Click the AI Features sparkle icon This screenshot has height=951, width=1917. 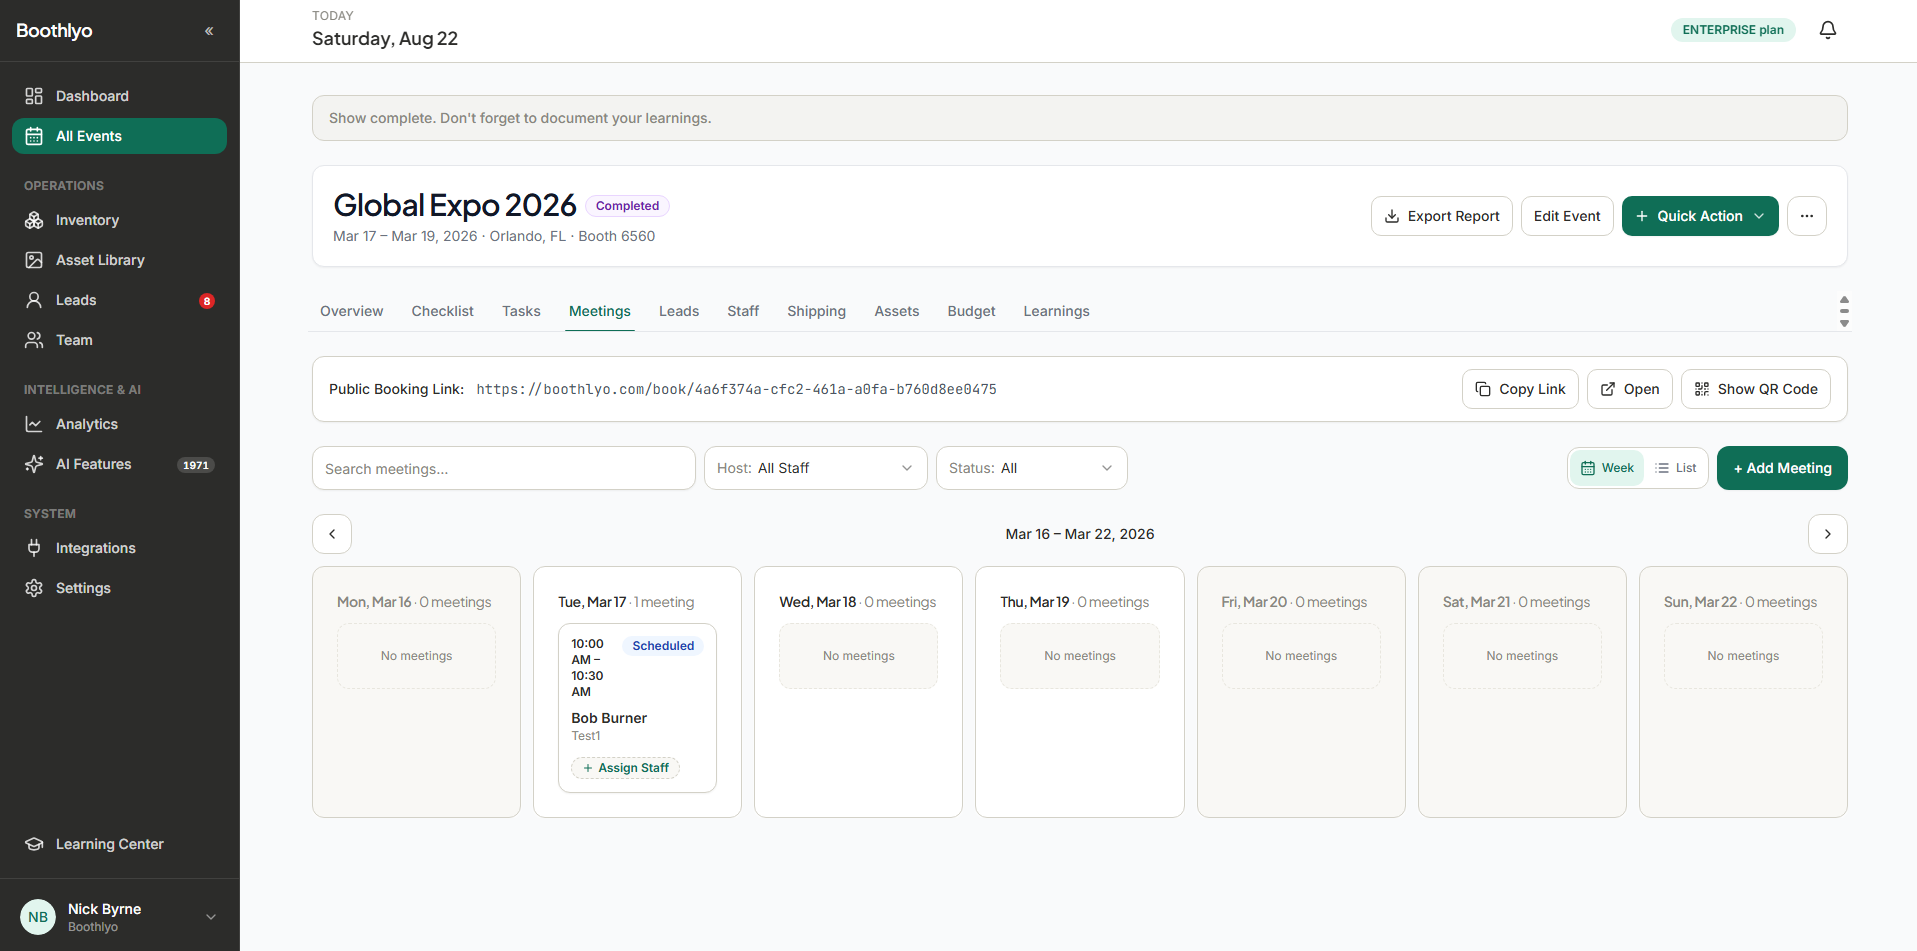(34, 464)
